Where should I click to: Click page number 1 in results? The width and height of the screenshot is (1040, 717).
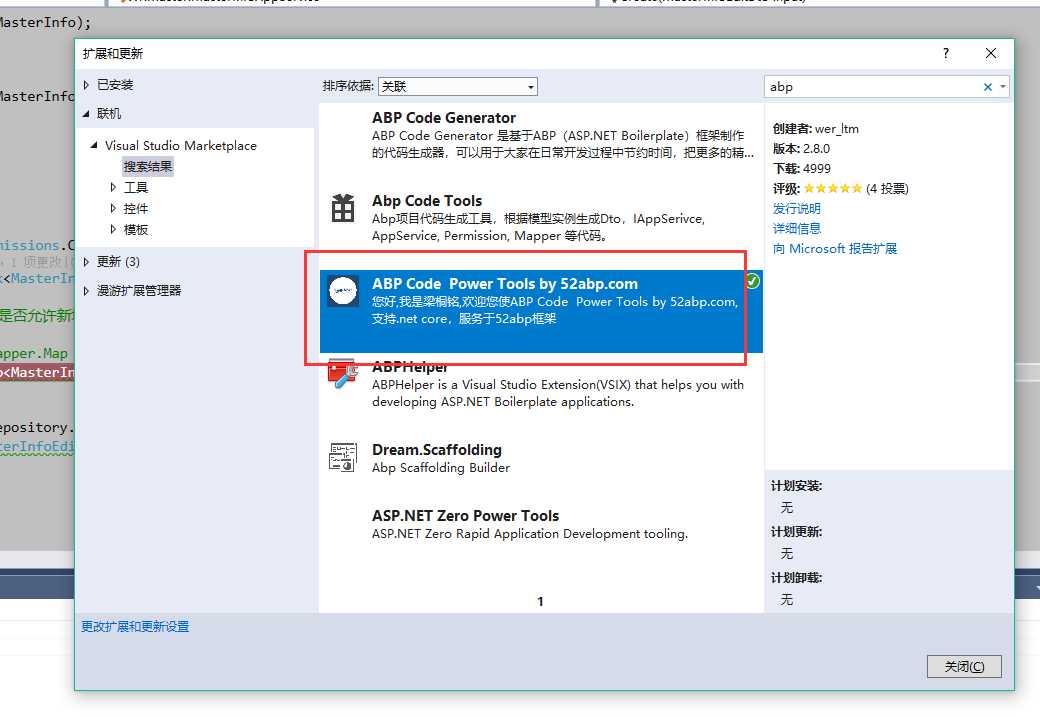pos(541,602)
